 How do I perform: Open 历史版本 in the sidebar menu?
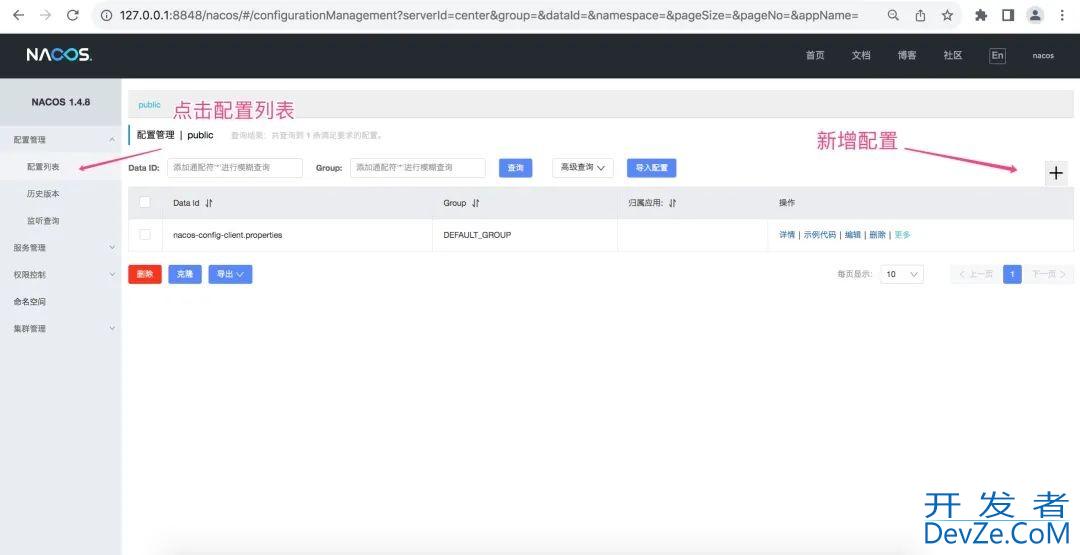click(x=43, y=194)
